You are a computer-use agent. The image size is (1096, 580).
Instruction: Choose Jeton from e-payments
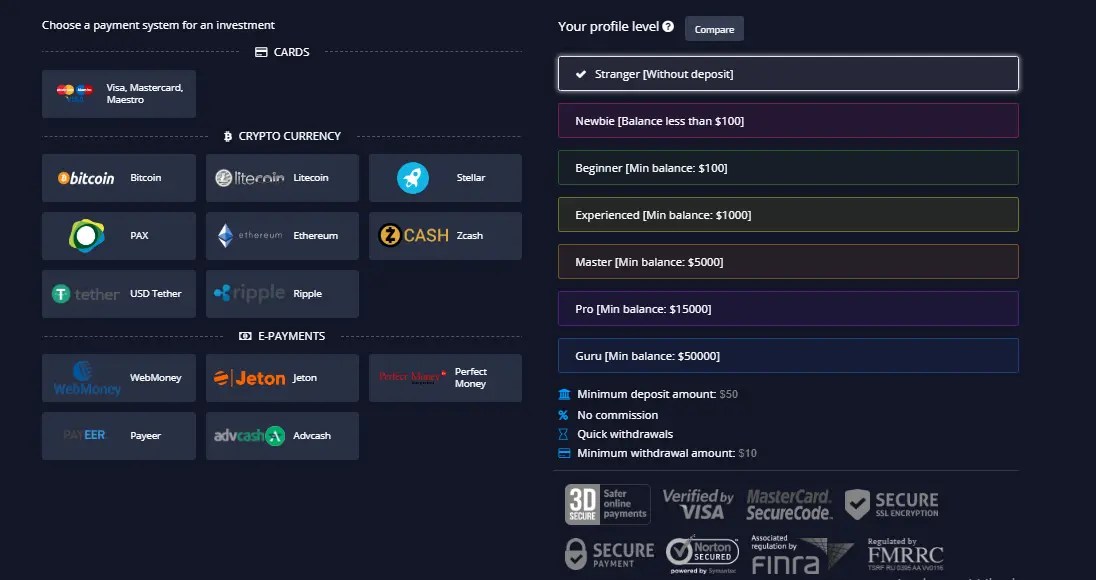point(281,377)
